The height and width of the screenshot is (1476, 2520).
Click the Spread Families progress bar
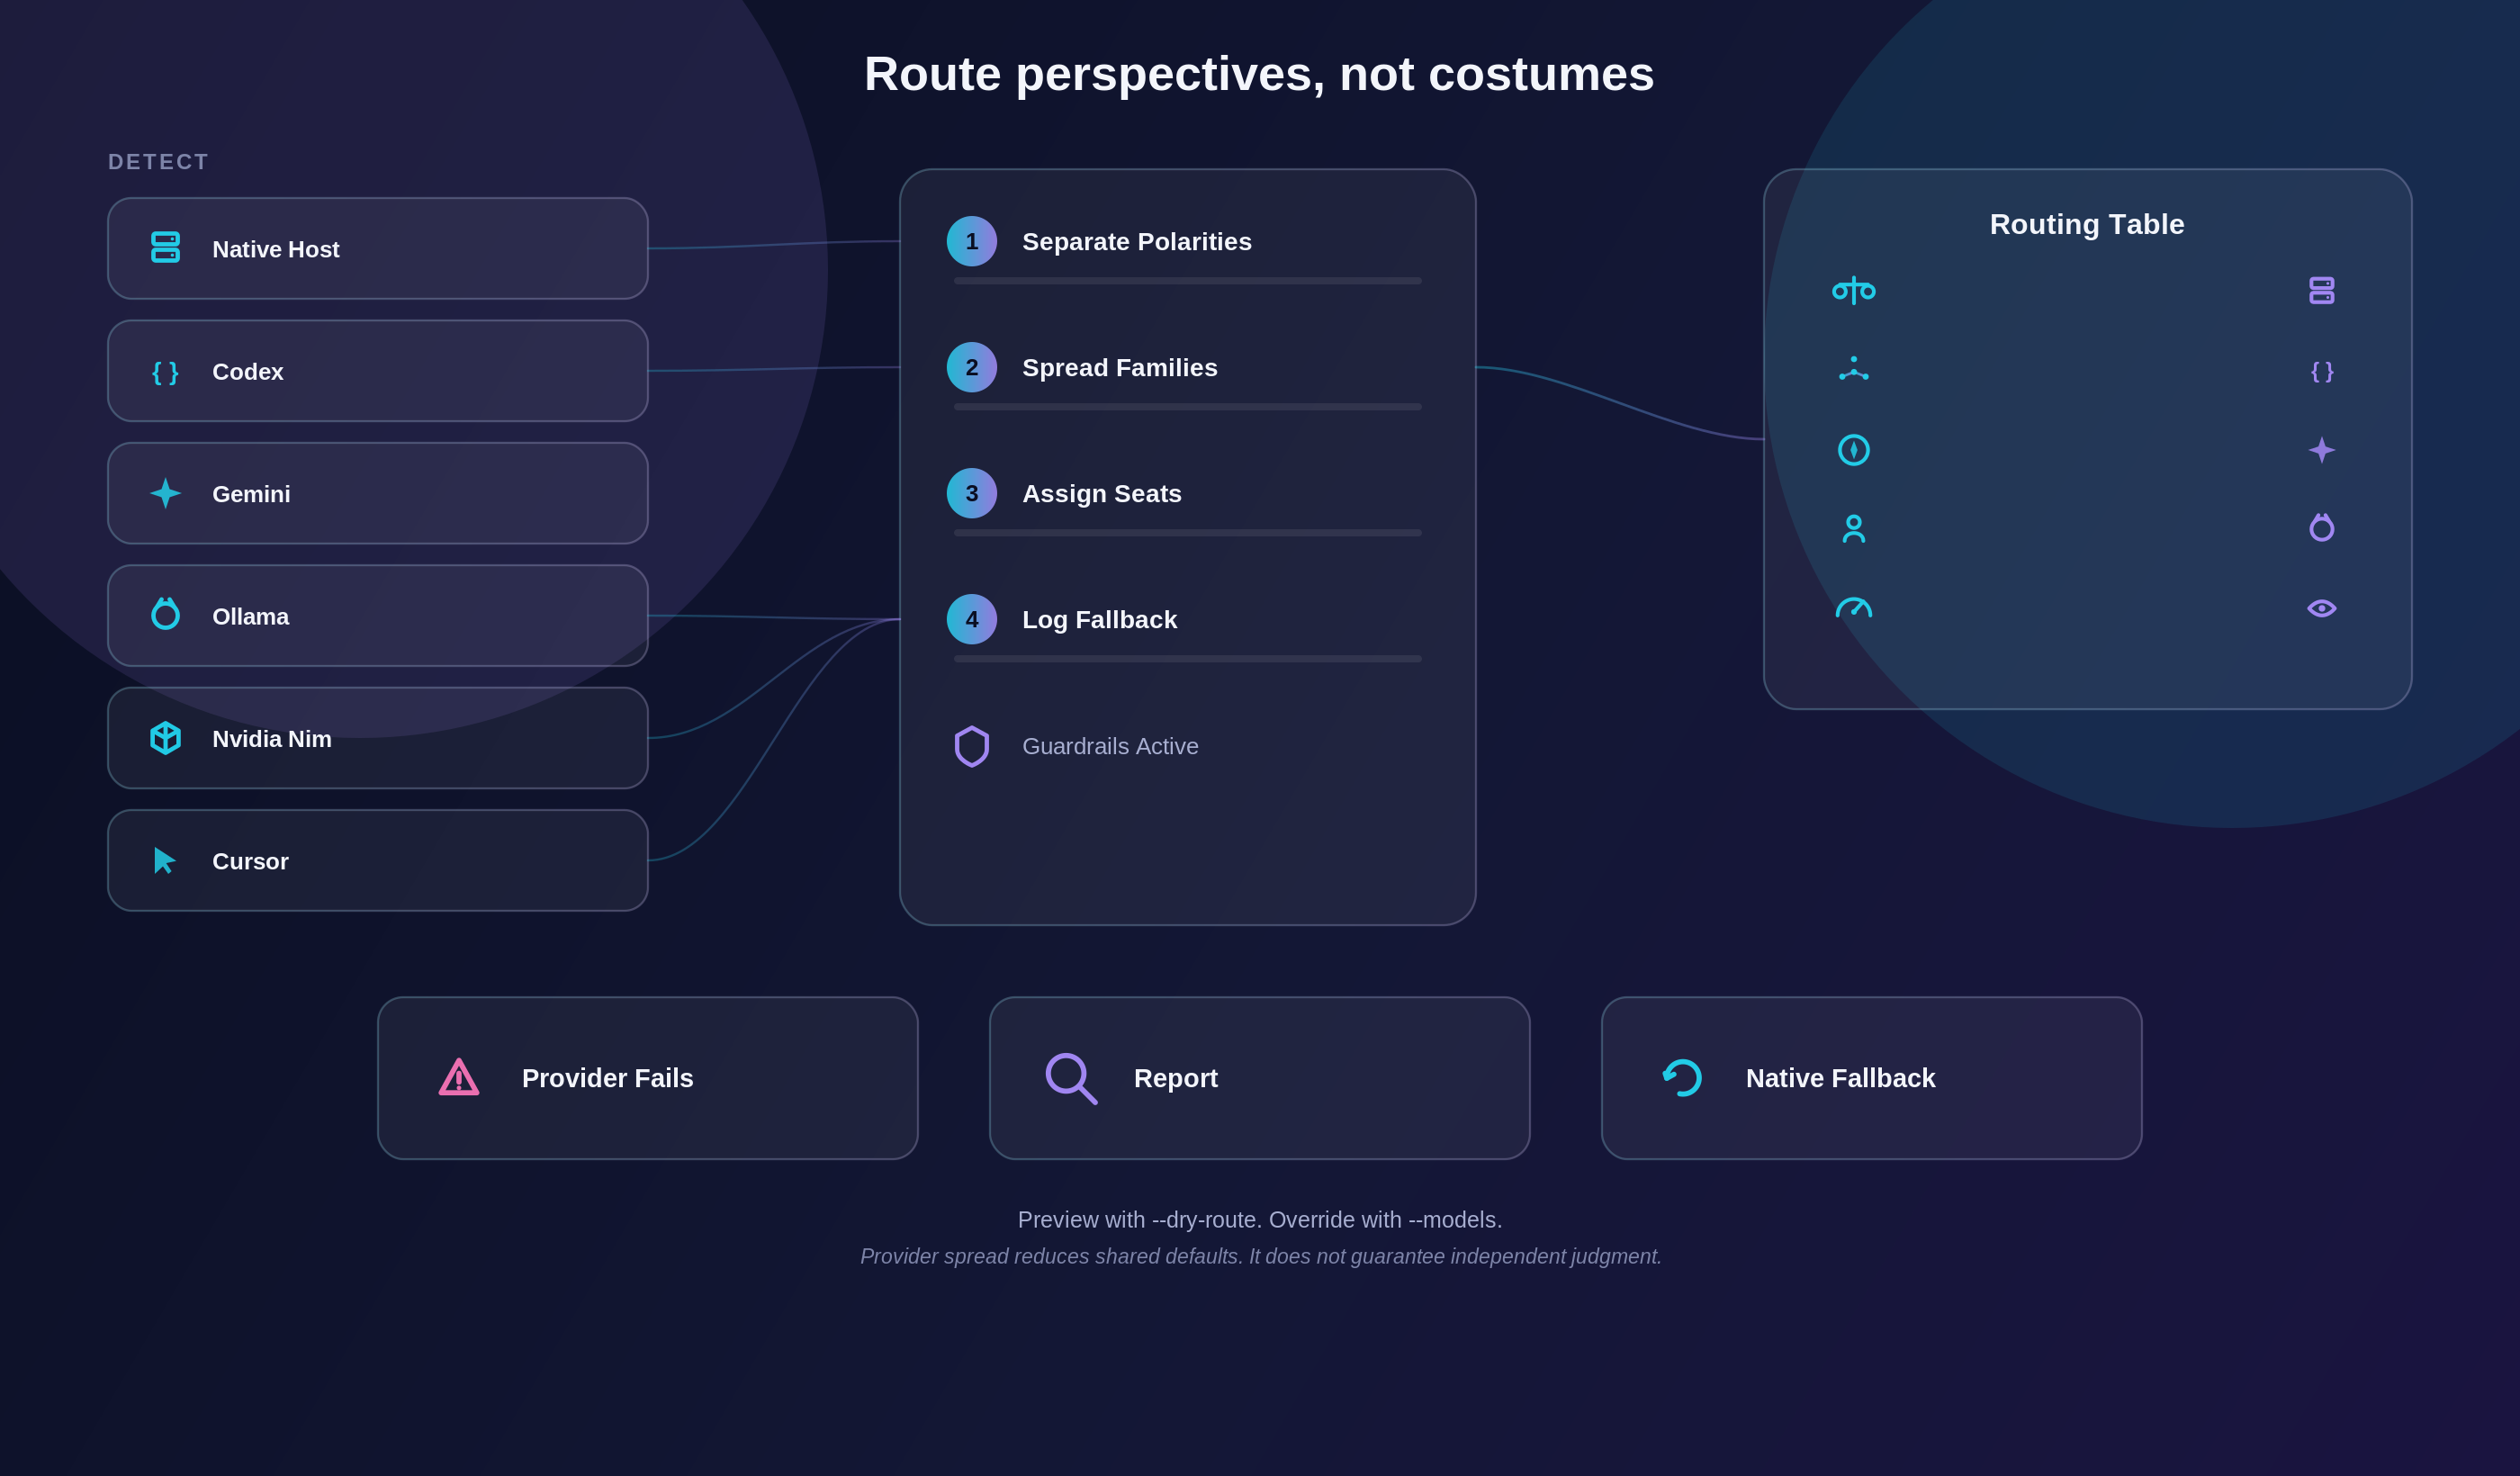pos(1188,407)
